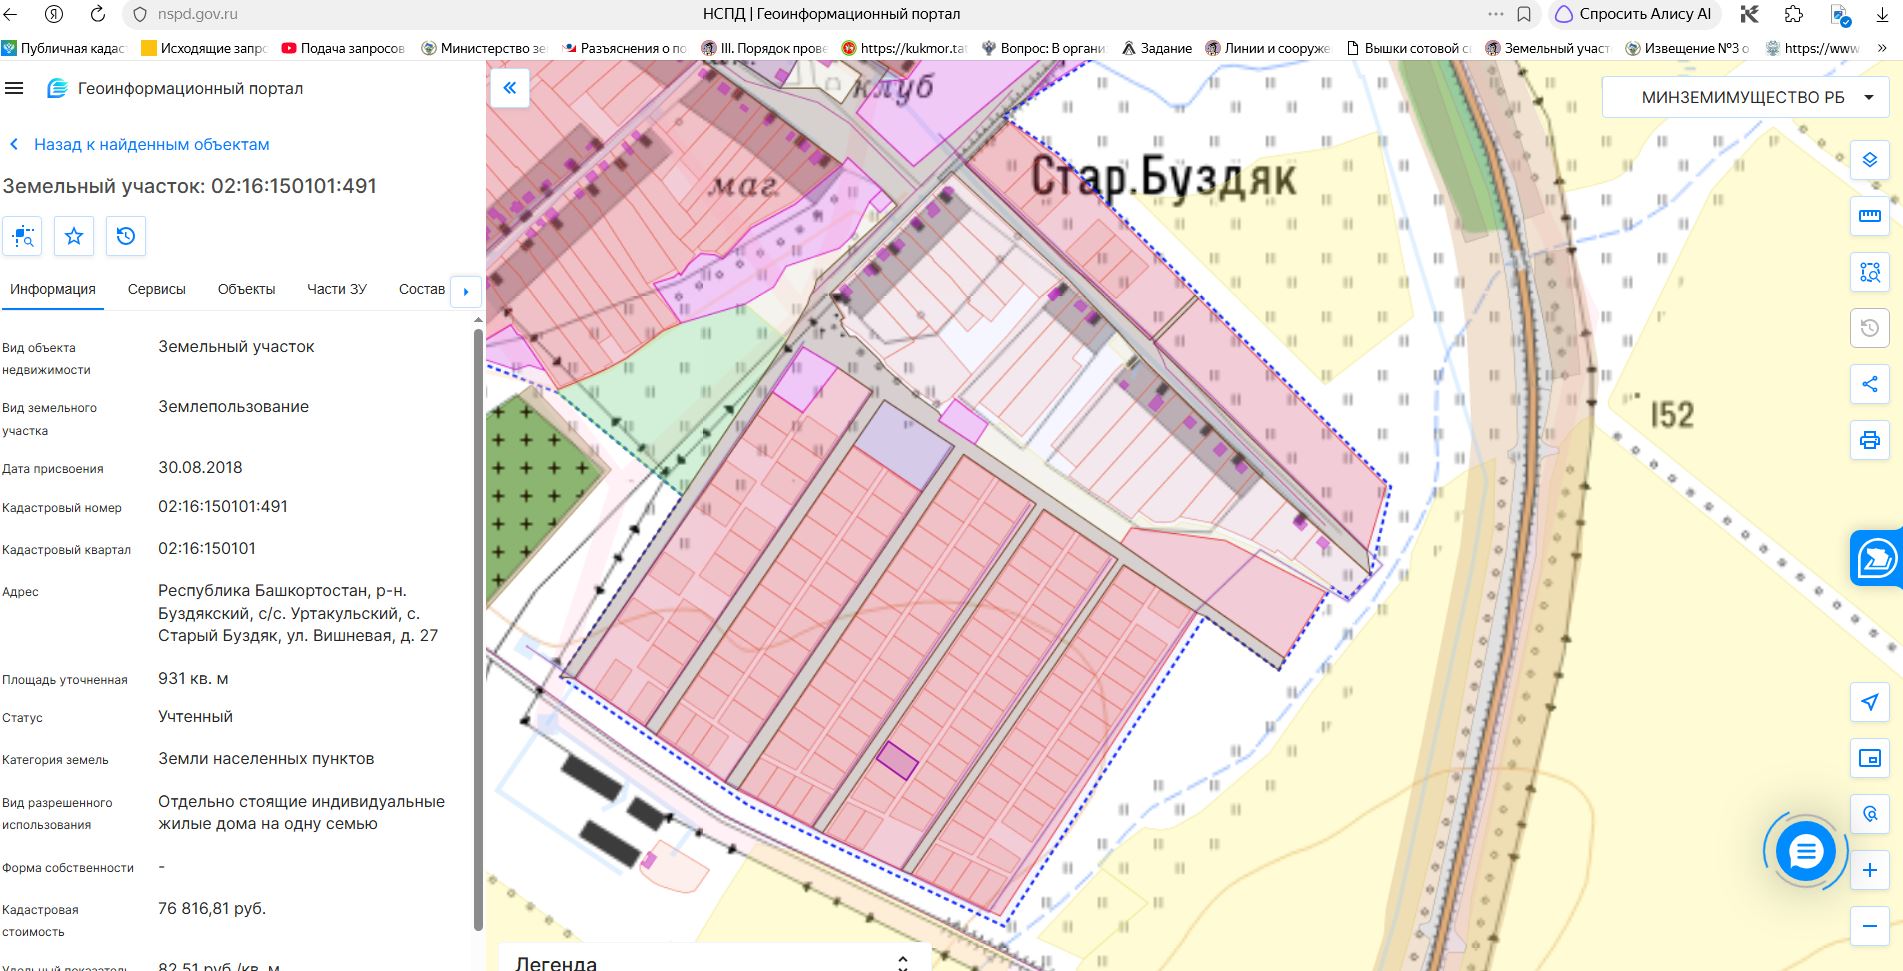Switch to the Информация tab

point(53,289)
